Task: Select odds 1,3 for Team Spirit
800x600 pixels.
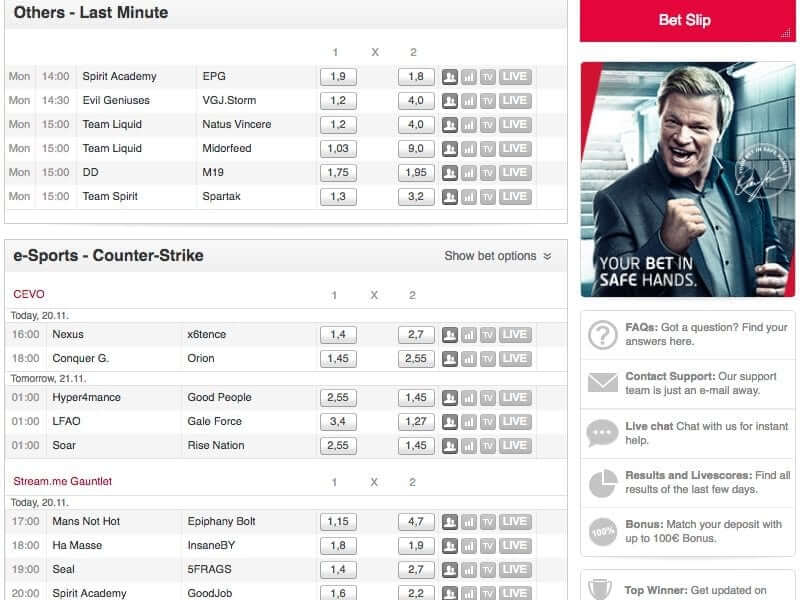Action: (338, 196)
